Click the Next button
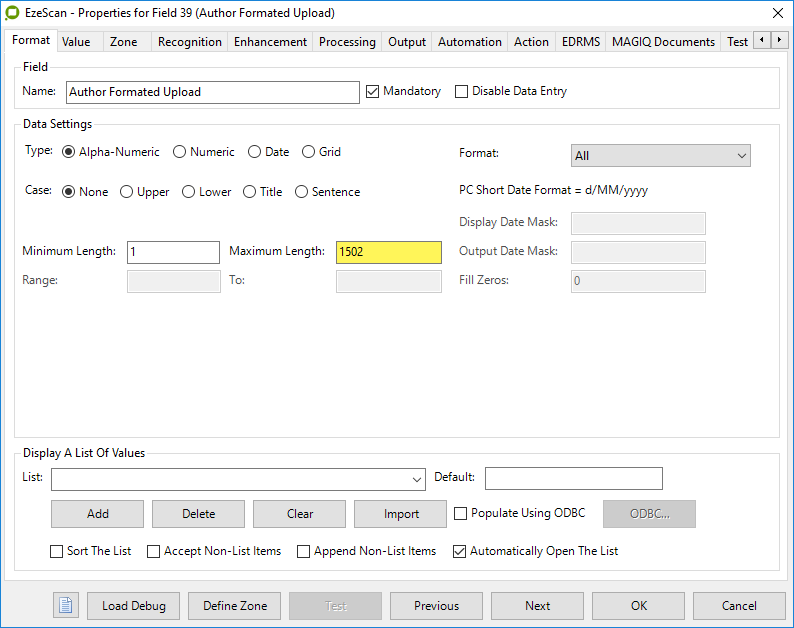 [x=537, y=605]
